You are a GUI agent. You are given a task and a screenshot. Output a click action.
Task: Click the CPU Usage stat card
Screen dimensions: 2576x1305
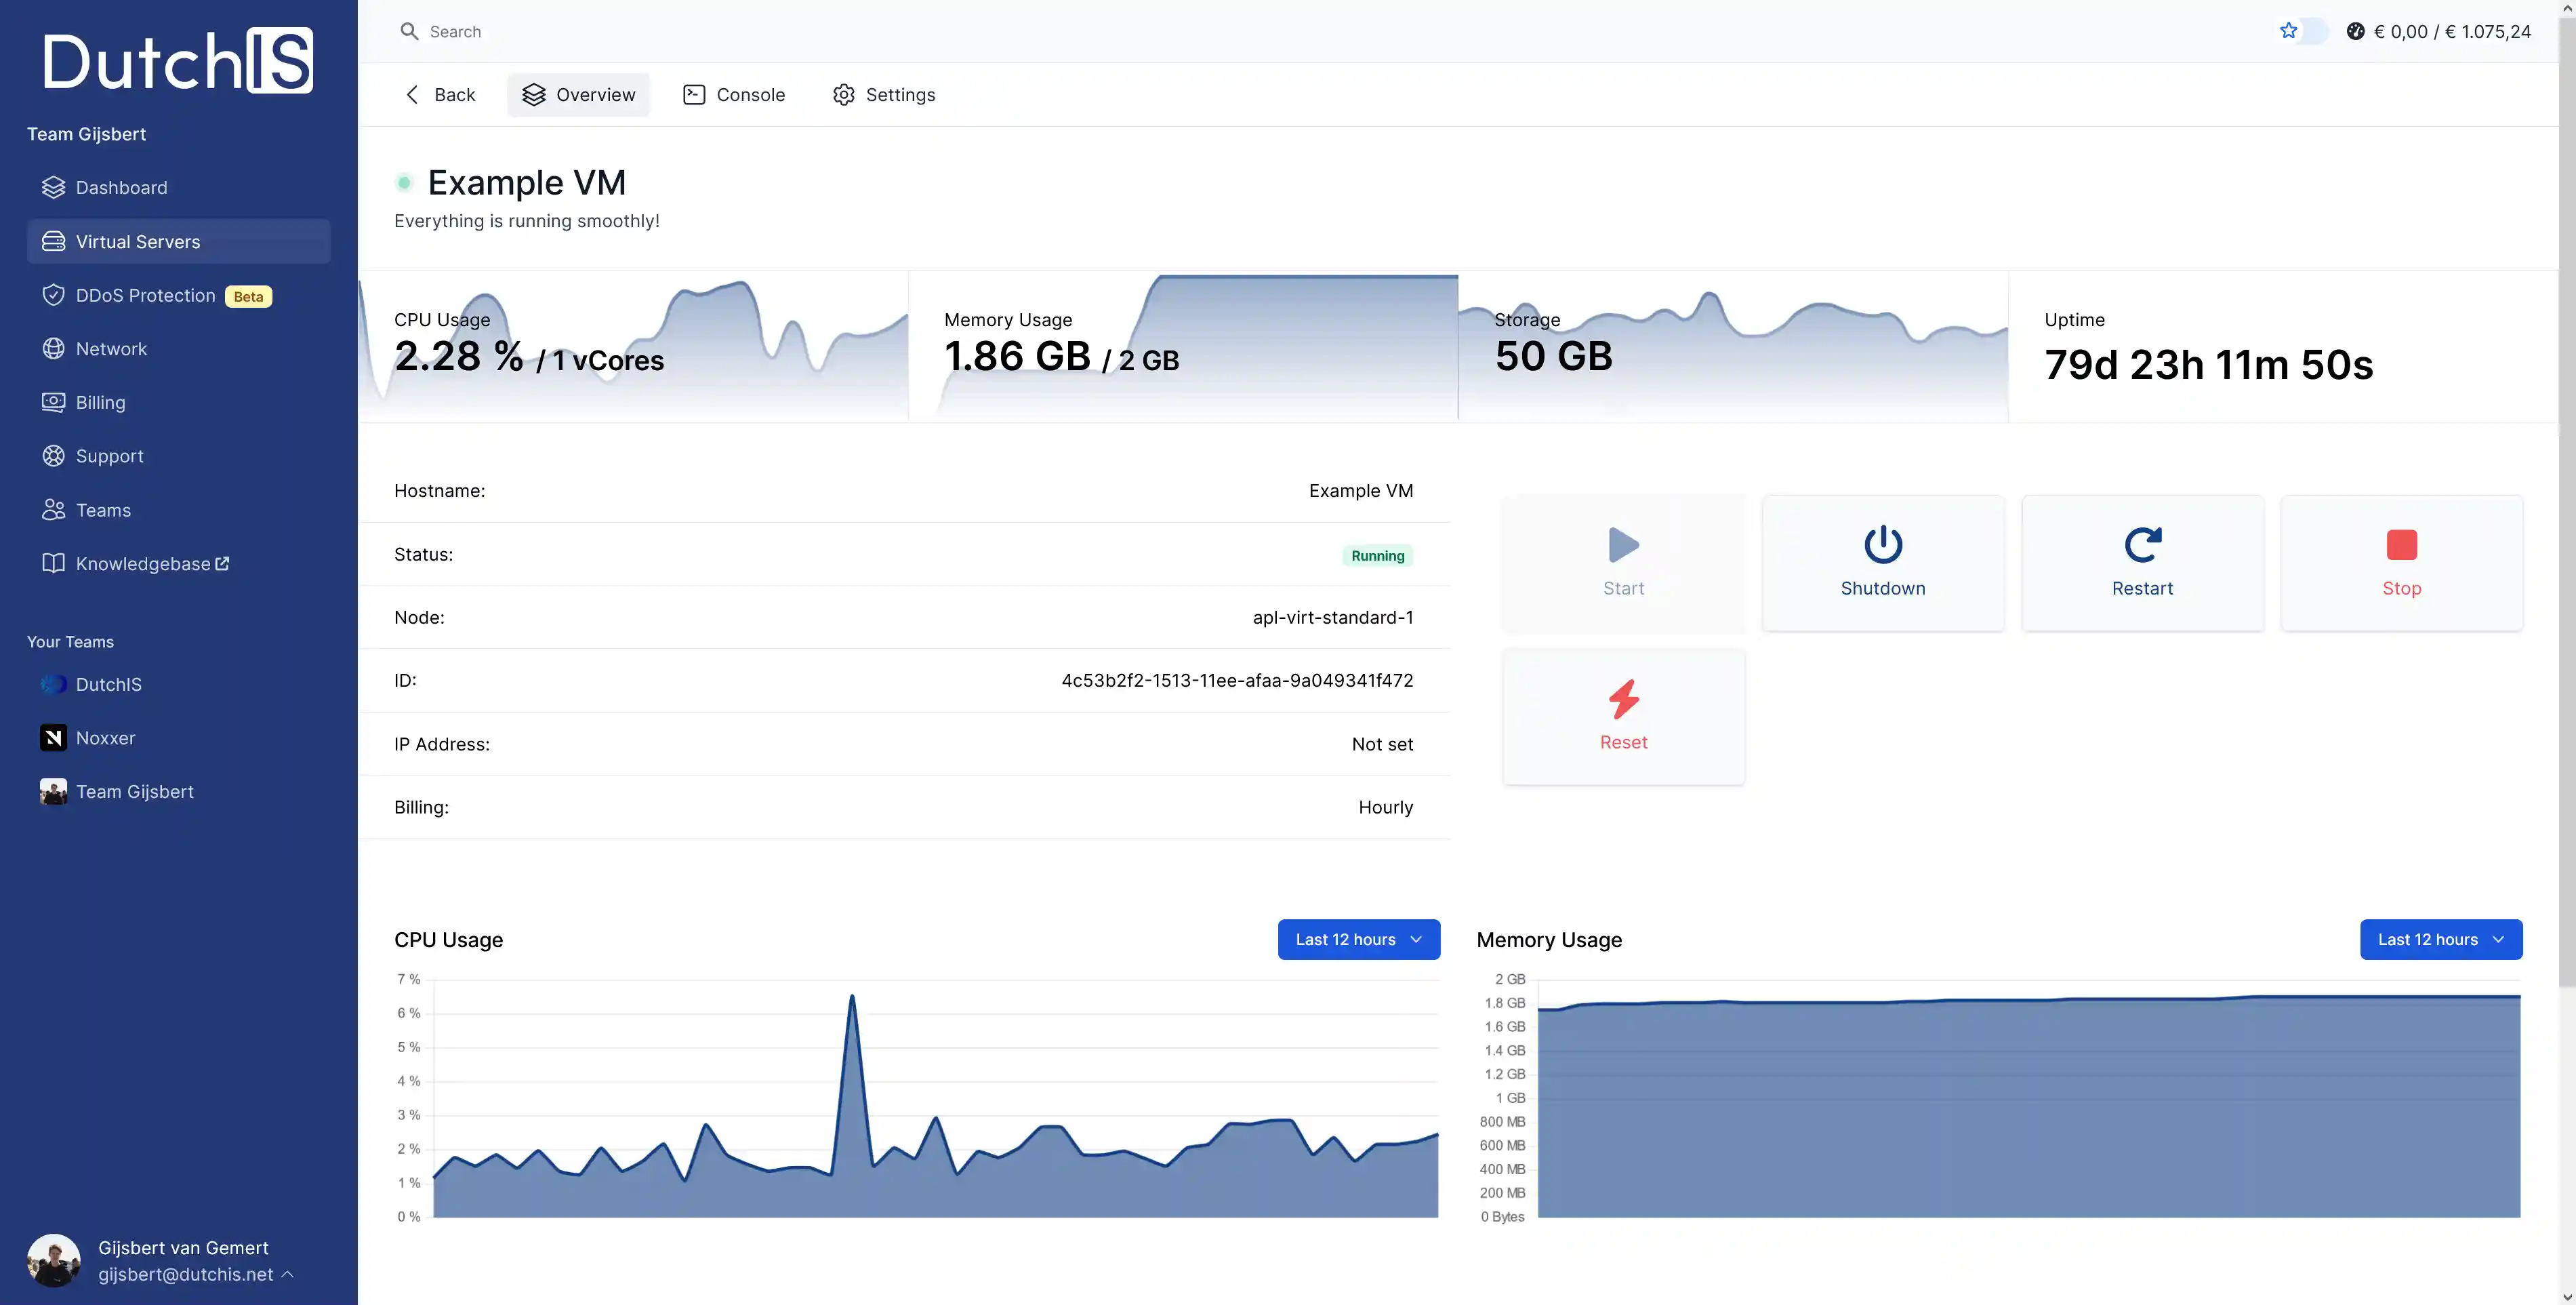click(x=633, y=346)
